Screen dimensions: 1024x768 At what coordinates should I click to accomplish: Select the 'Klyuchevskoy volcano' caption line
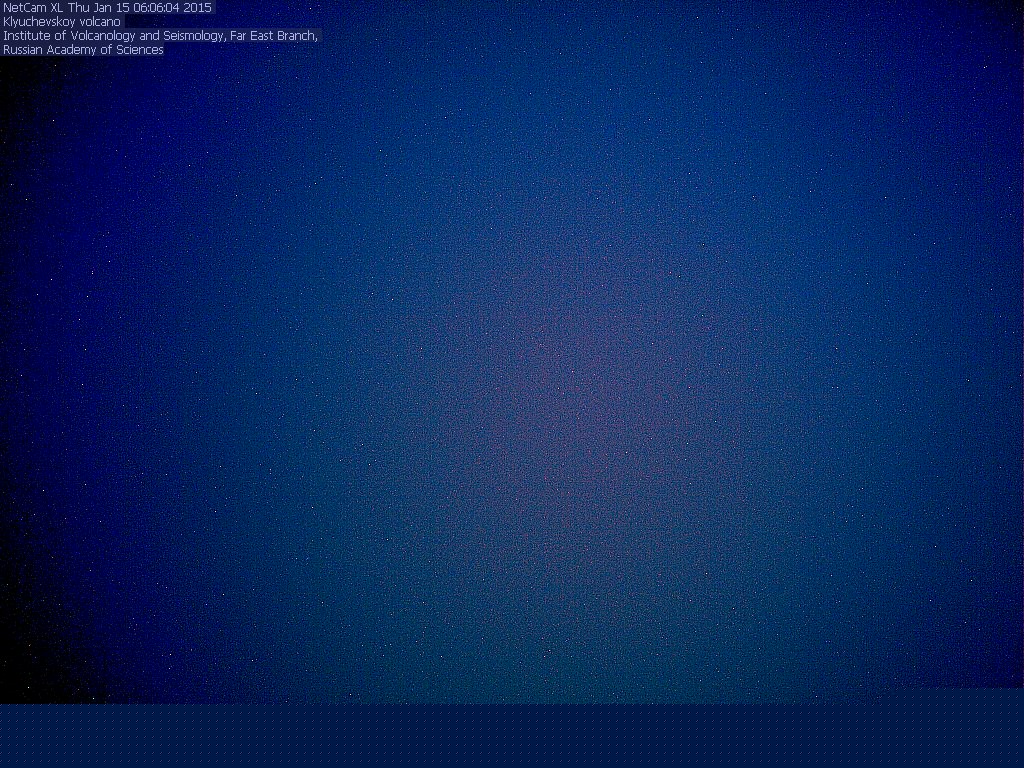tap(61, 22)
